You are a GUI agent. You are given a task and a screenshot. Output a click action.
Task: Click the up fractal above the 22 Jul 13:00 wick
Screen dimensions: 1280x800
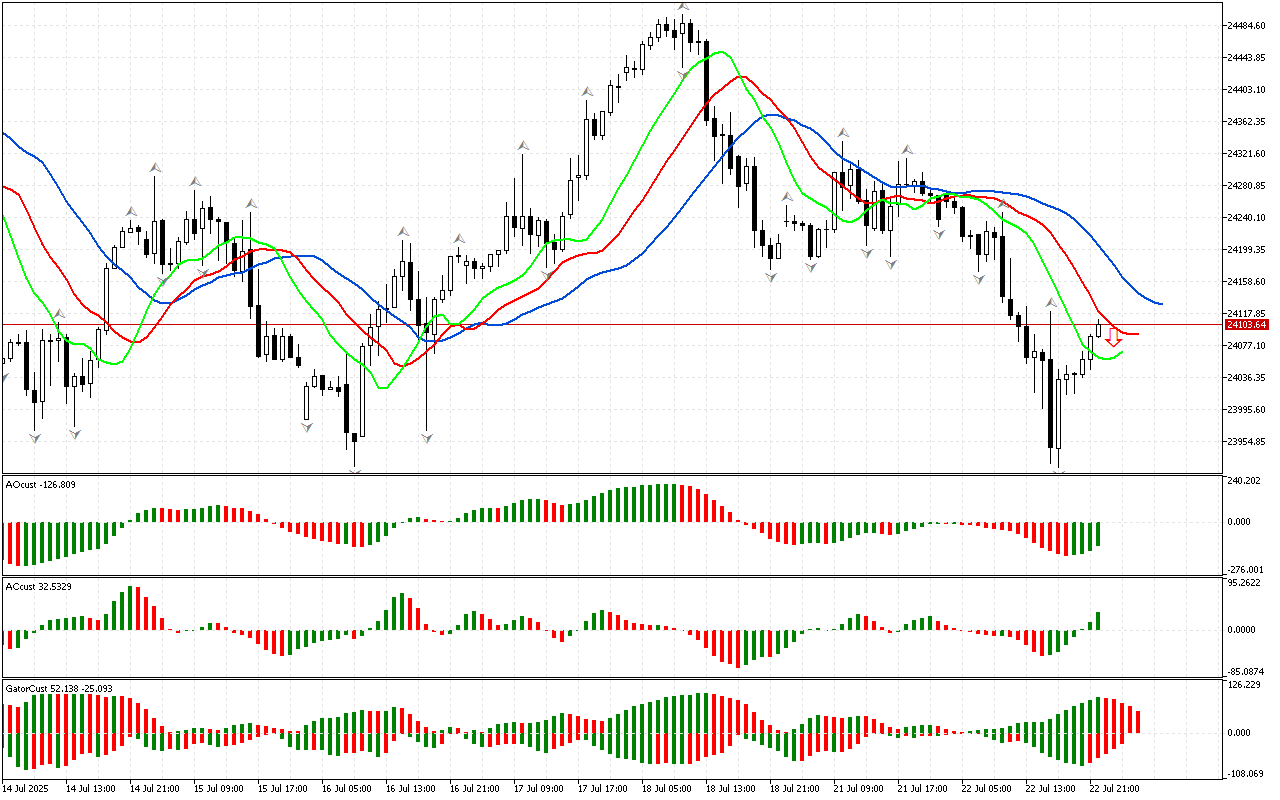(x=1051, y=302)
